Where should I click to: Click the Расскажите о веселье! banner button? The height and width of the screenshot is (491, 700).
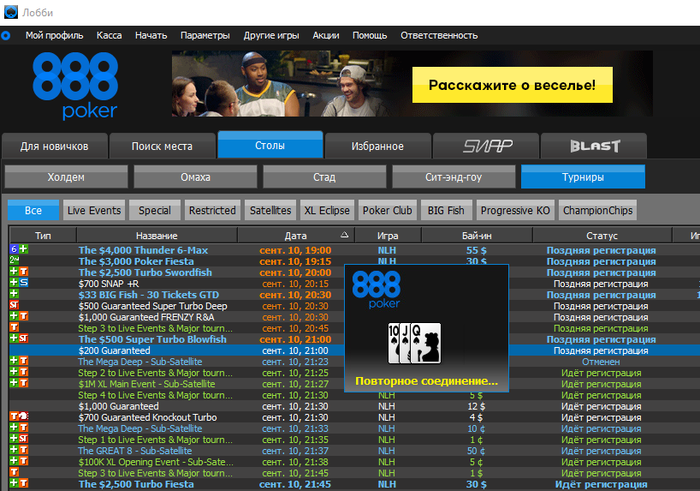512,85
